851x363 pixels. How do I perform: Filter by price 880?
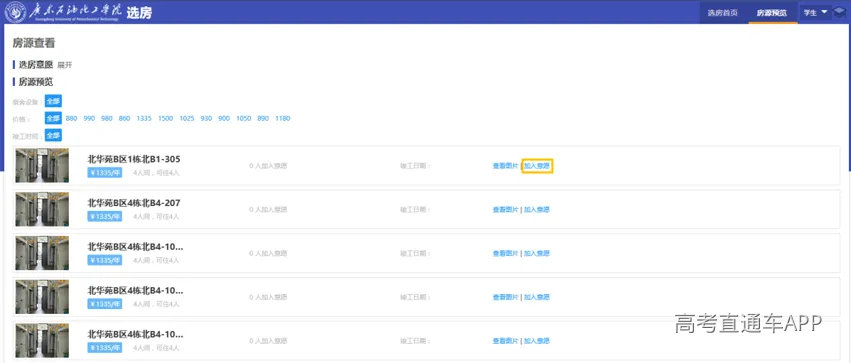[72, 118]
